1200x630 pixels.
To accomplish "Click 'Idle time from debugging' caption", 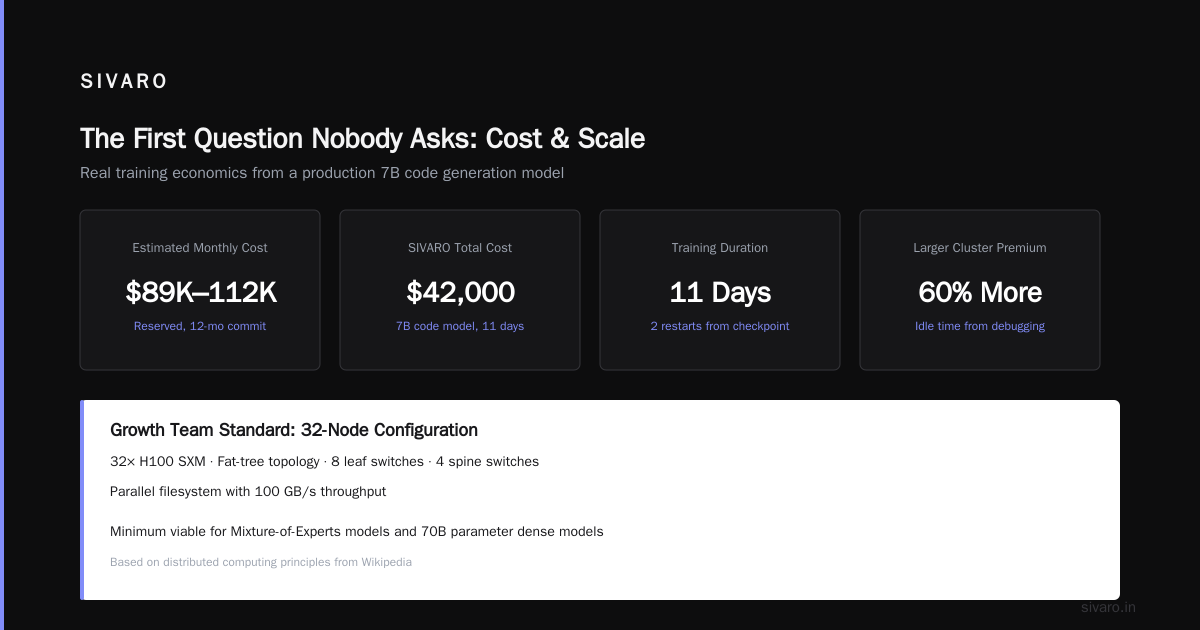I will point(980,326).
